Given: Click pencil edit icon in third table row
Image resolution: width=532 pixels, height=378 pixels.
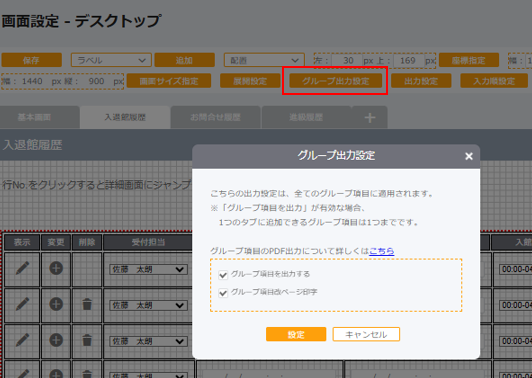Looking at the screenshot, I should 22,340.
